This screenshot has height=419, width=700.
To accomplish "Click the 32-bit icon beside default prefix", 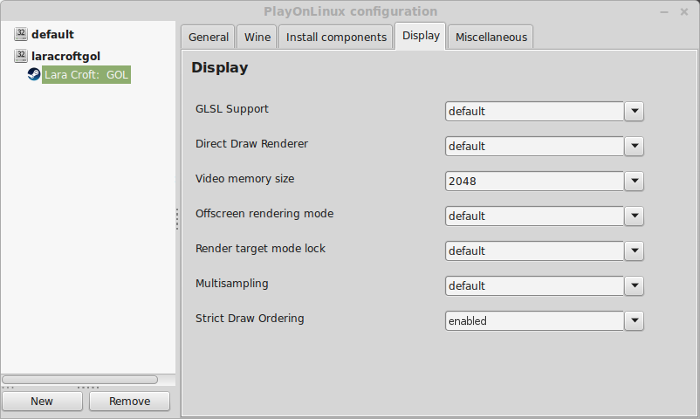I will (x=21, y=34).
